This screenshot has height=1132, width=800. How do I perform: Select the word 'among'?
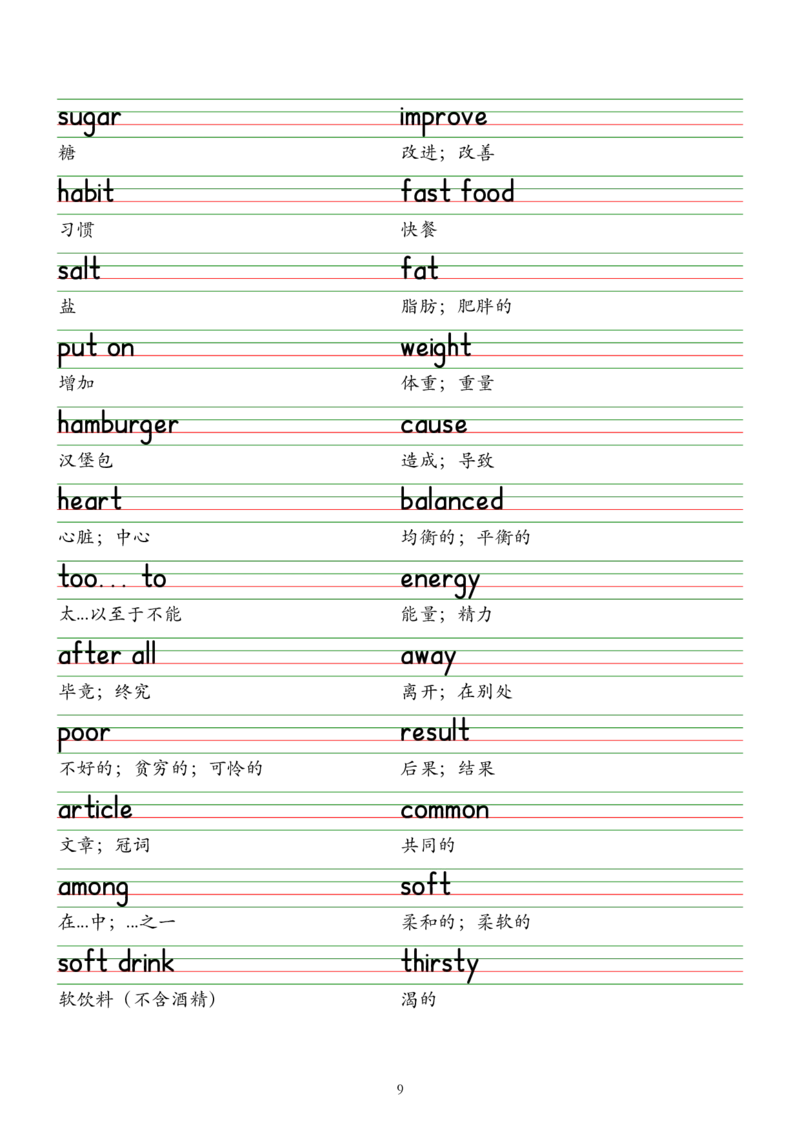click(x=93, y=888)
